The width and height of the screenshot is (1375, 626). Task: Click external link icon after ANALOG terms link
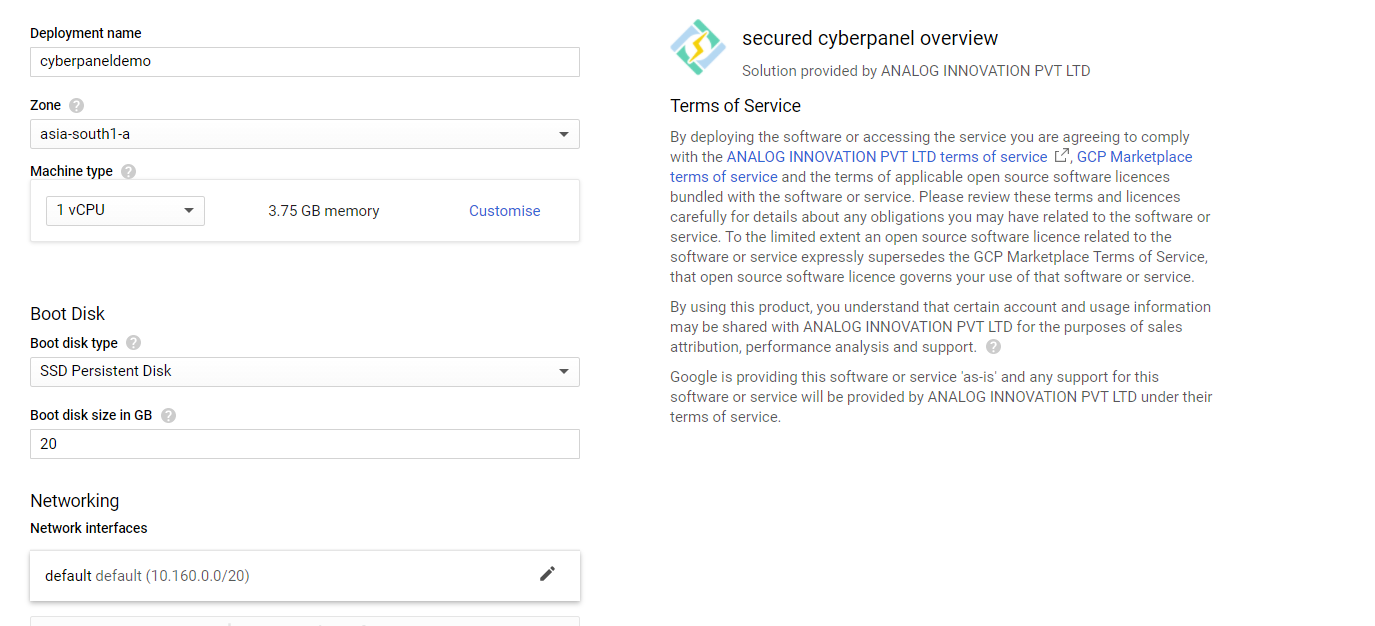pyautogui.click(x=1062, y=156)
